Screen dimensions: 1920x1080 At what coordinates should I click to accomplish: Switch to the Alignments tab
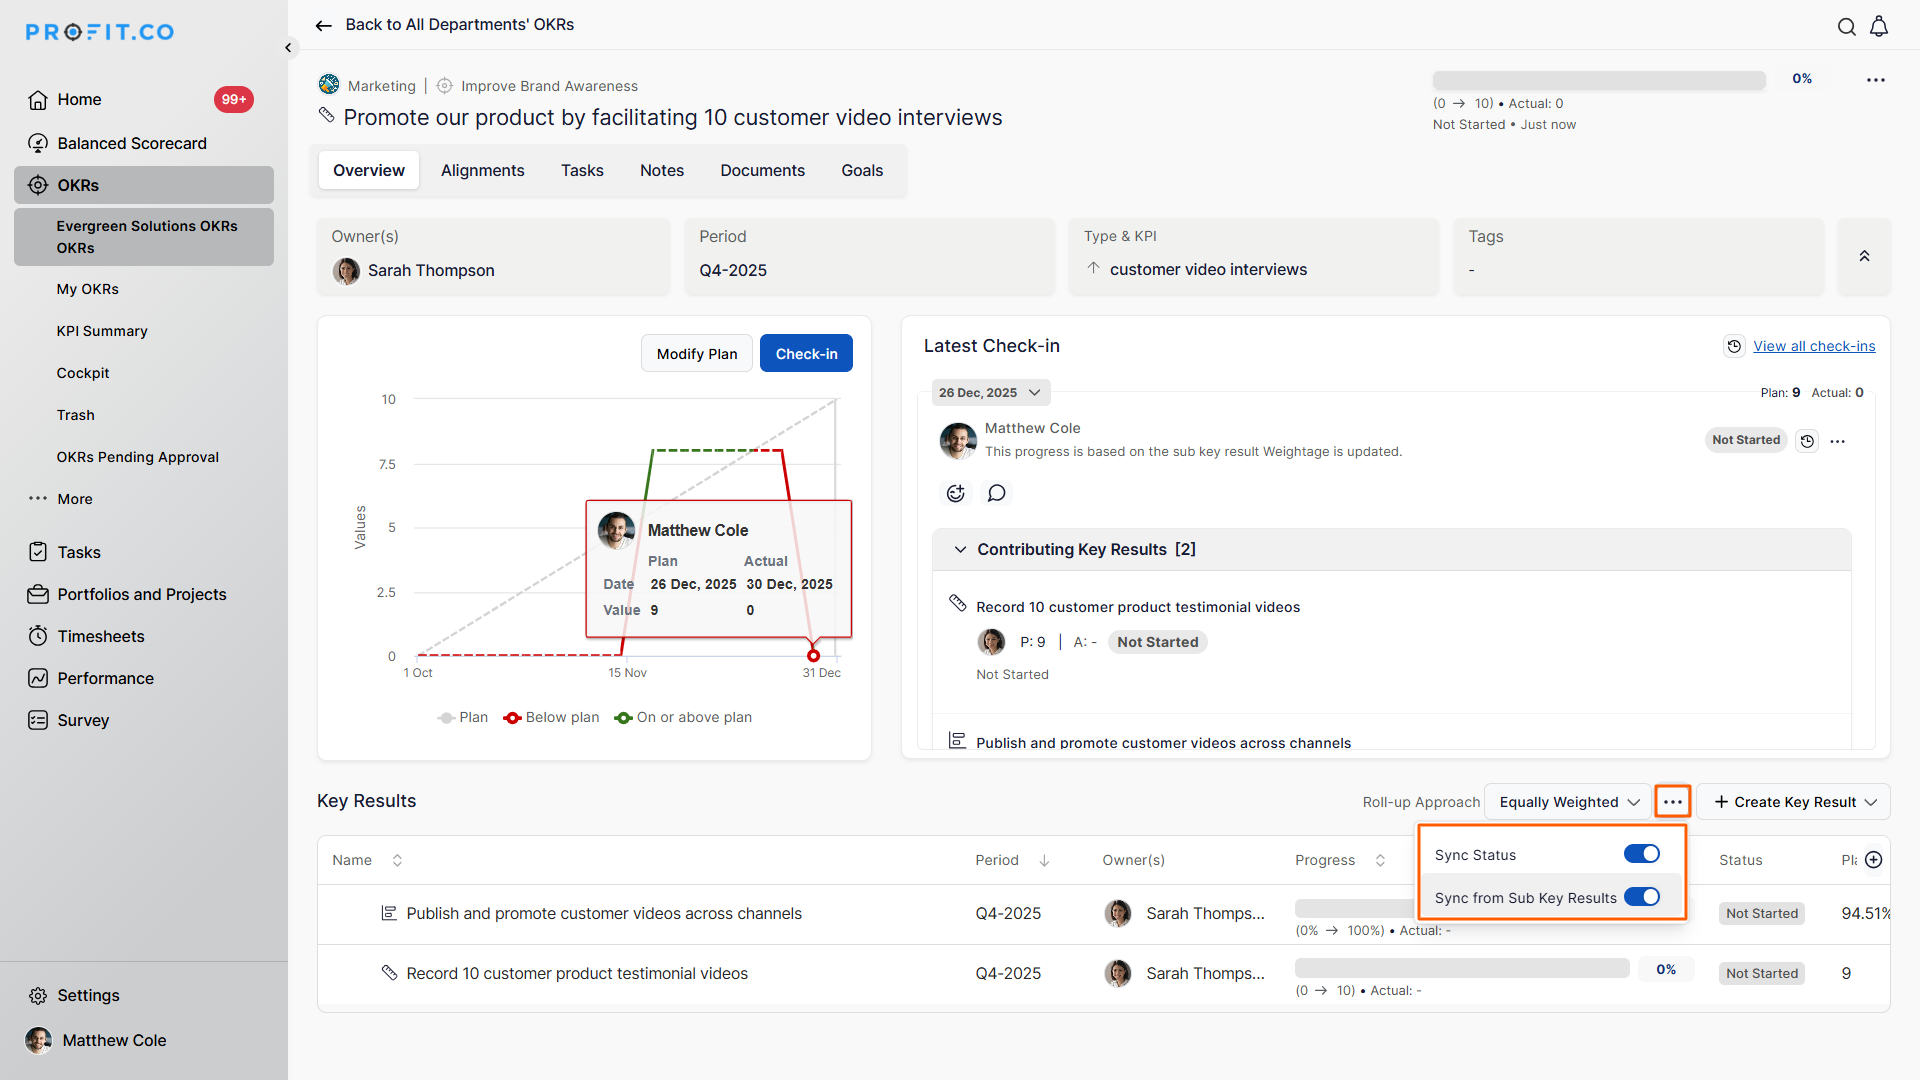(x=482, y=170)
